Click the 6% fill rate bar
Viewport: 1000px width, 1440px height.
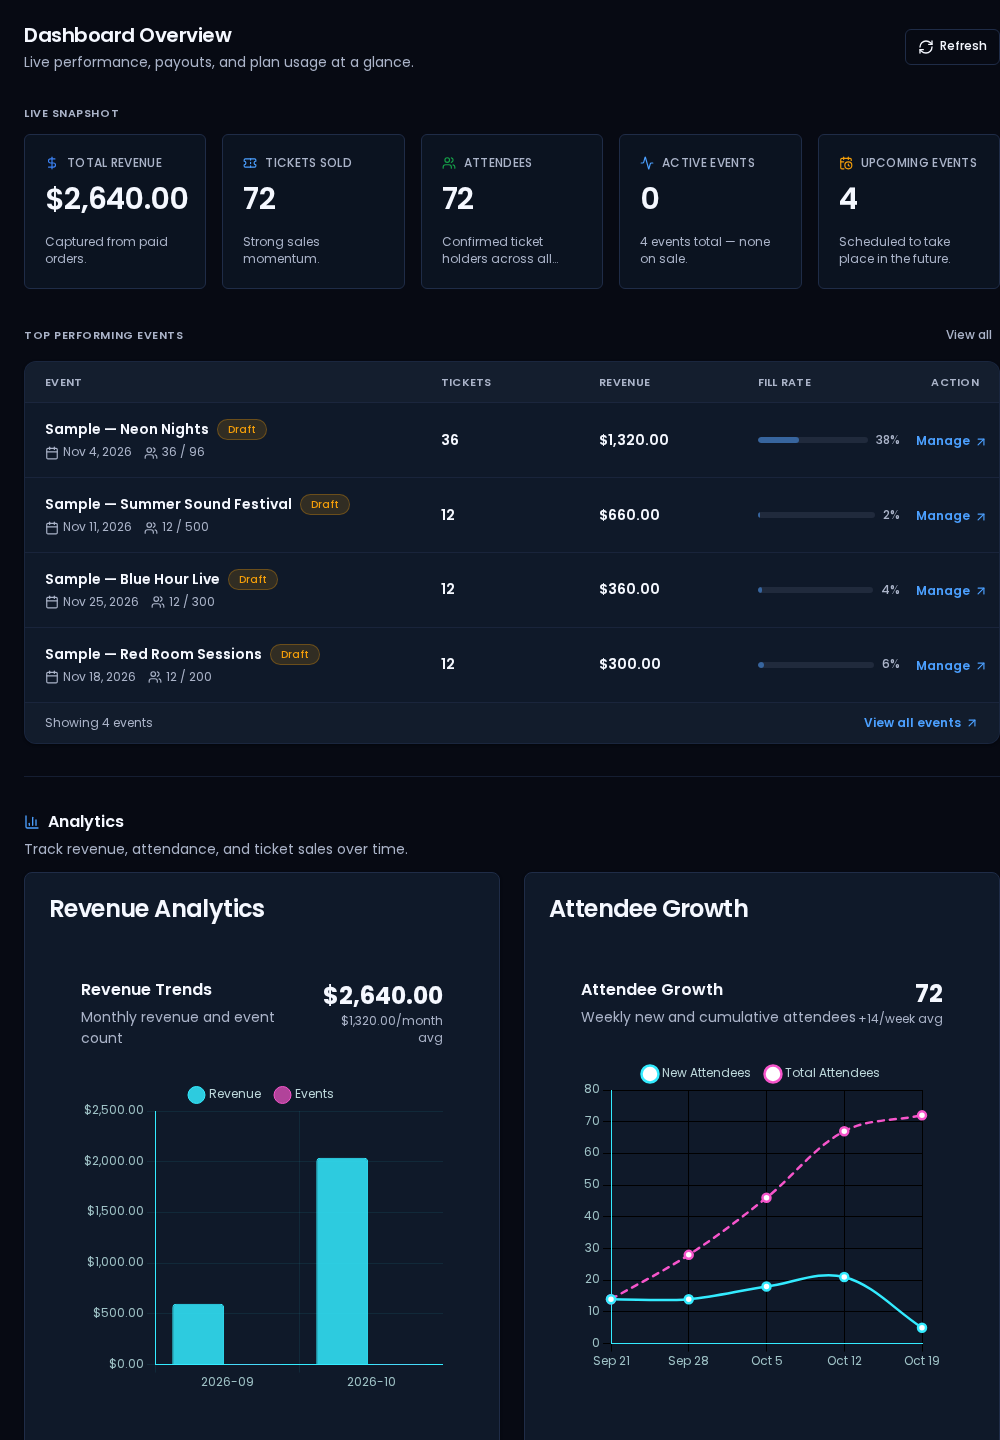pos(816,665)
